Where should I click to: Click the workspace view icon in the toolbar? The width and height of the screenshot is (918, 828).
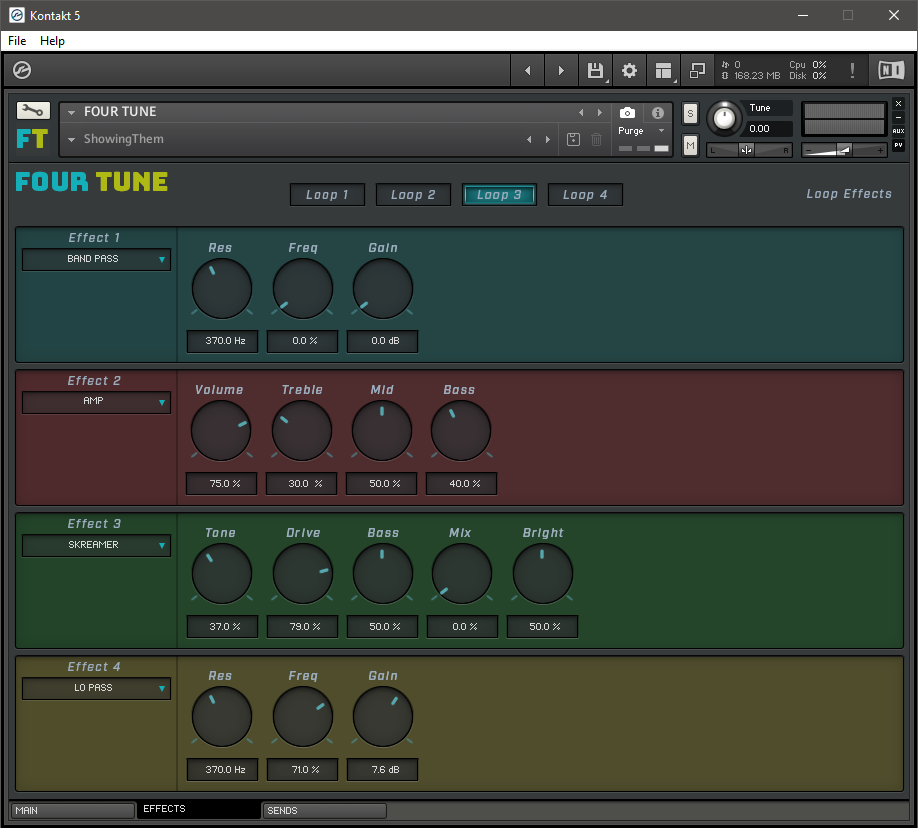(663, 70)
